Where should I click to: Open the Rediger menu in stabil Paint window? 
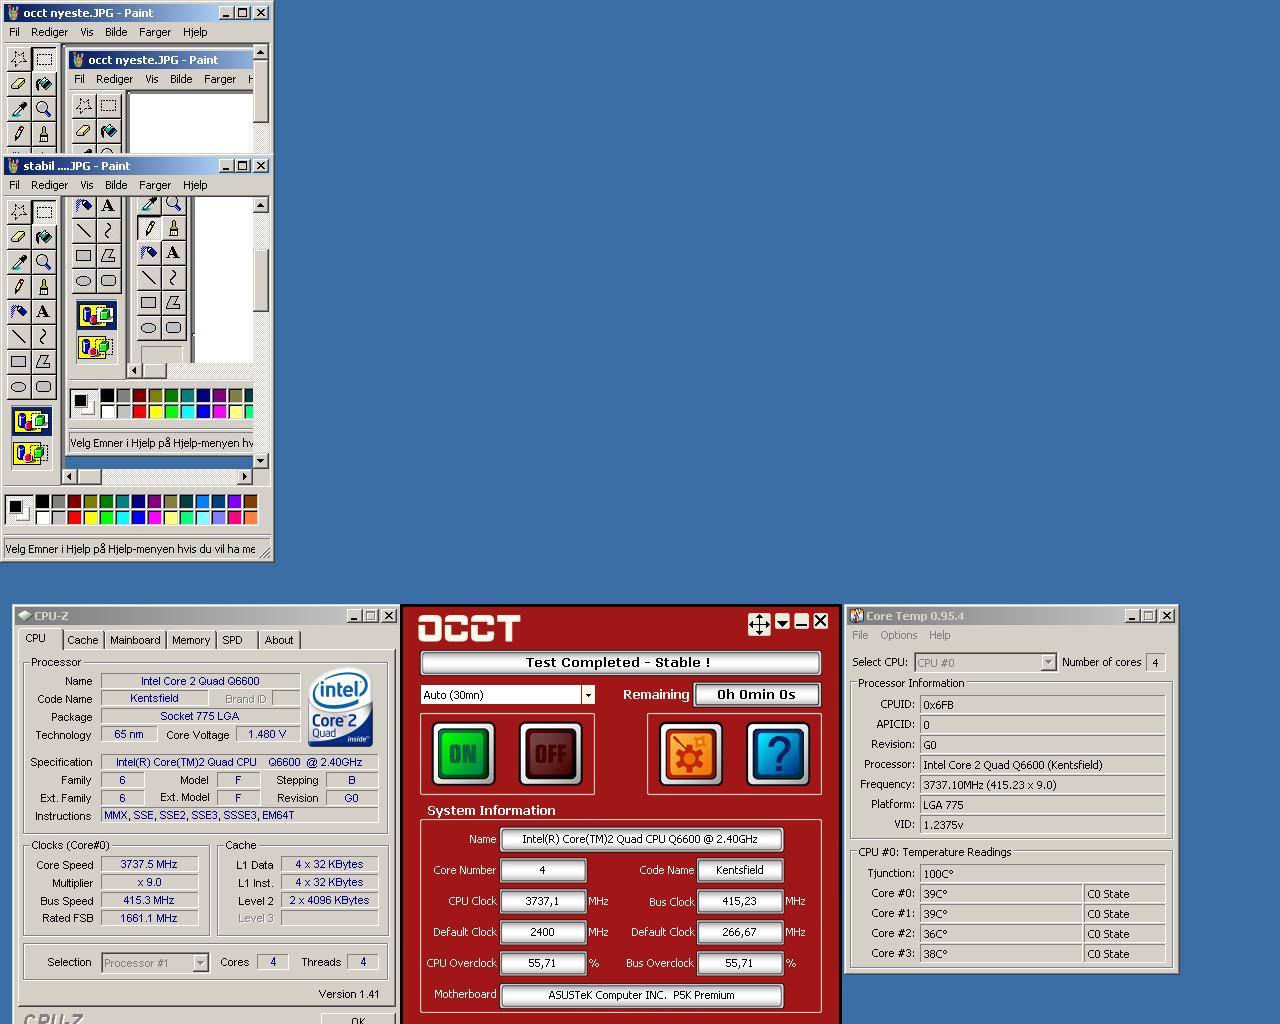49,185
